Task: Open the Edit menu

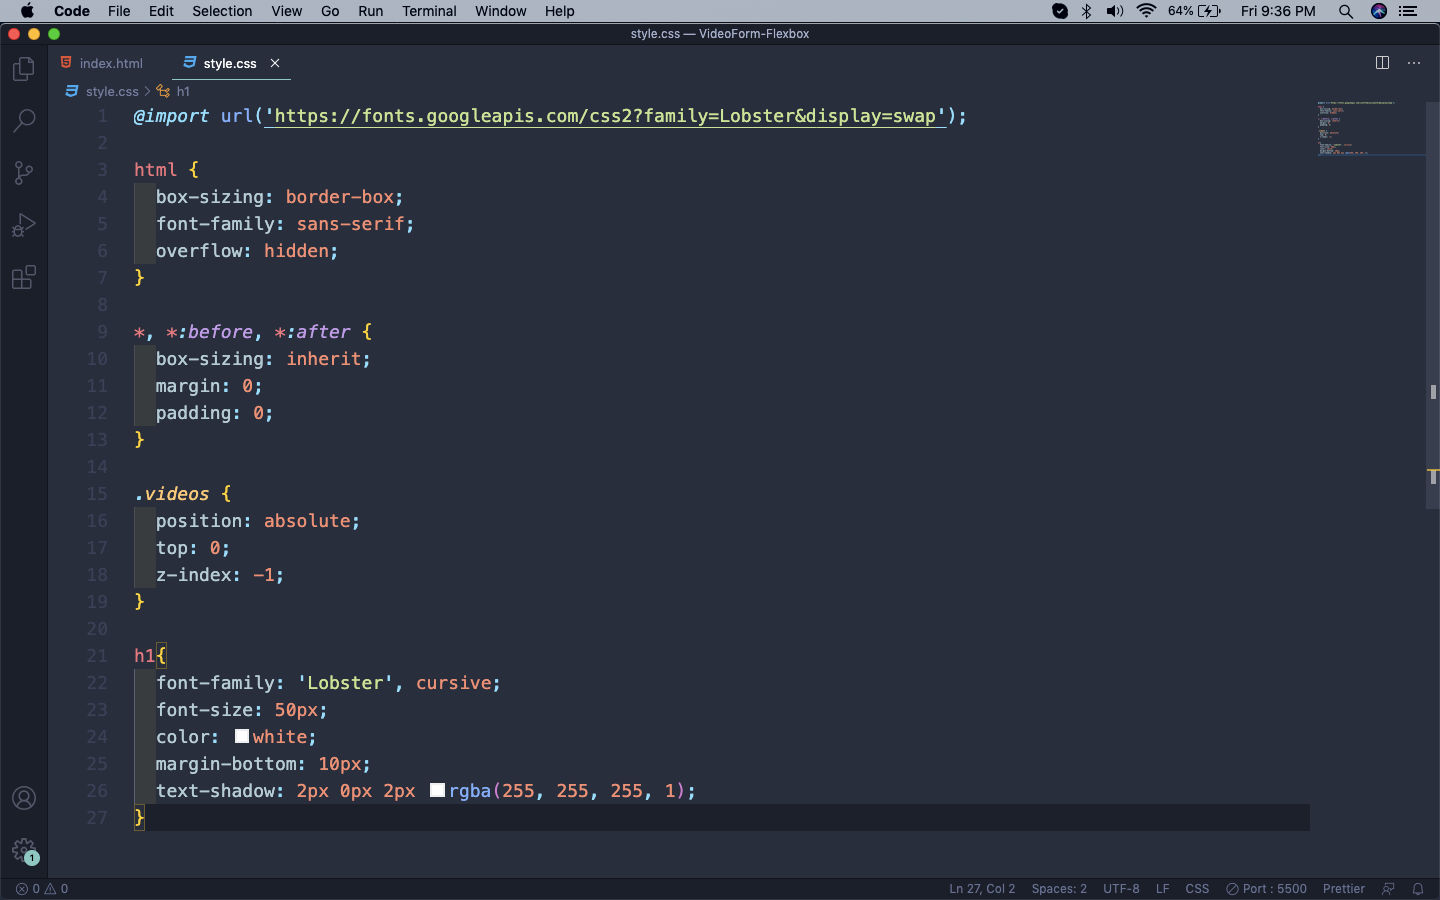Action: pos(161,11)
